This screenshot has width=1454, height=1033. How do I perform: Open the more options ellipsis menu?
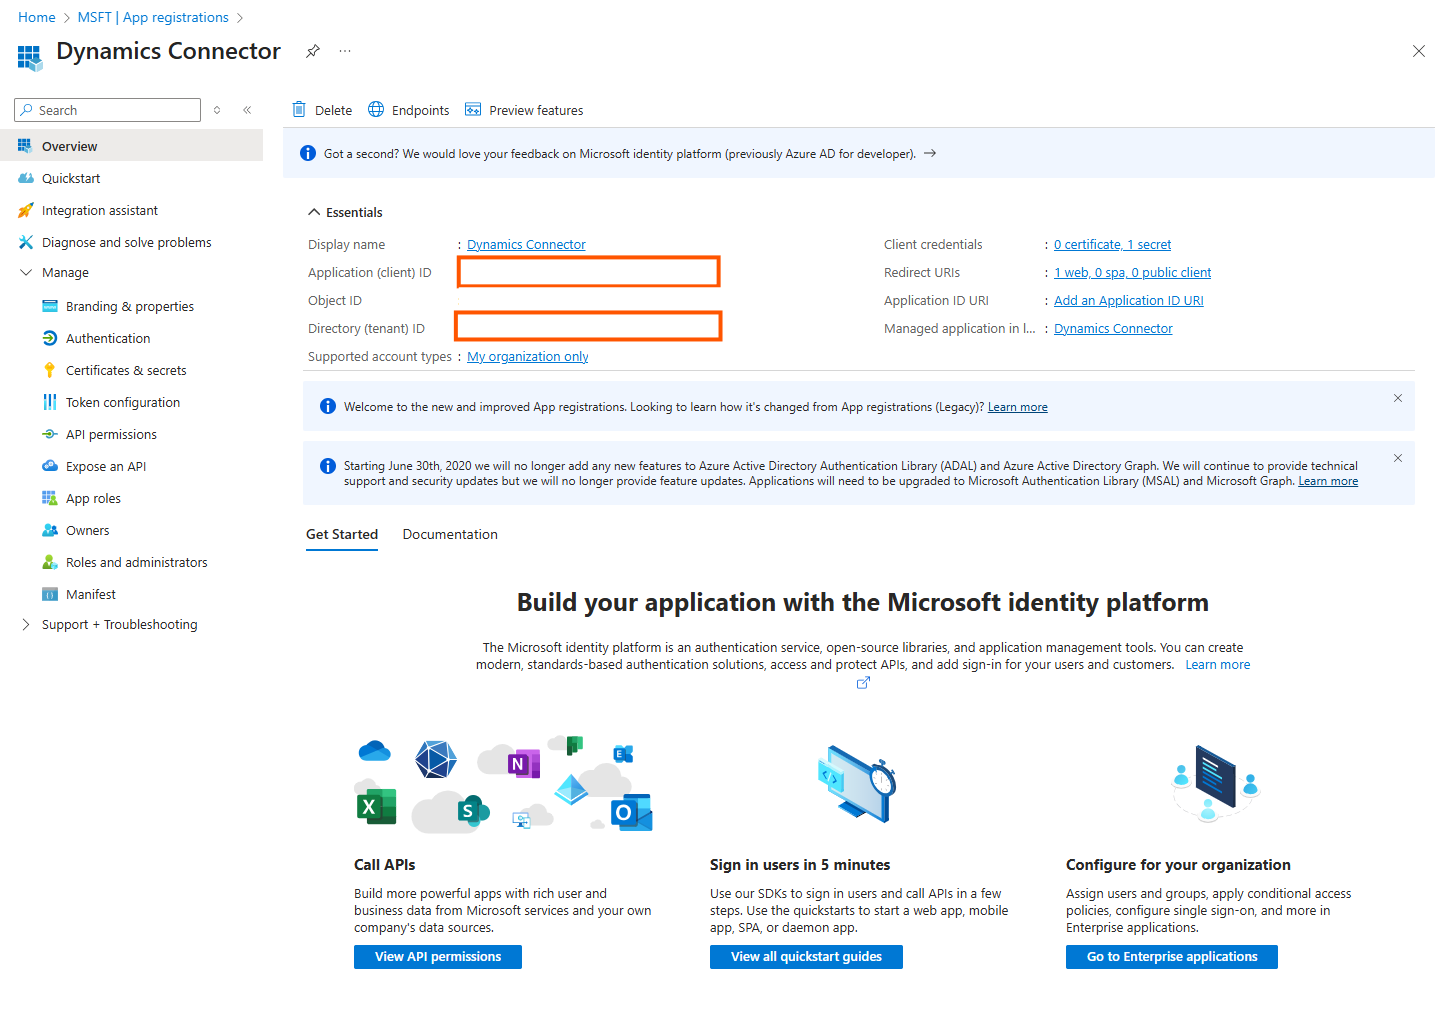click(345, 51)
